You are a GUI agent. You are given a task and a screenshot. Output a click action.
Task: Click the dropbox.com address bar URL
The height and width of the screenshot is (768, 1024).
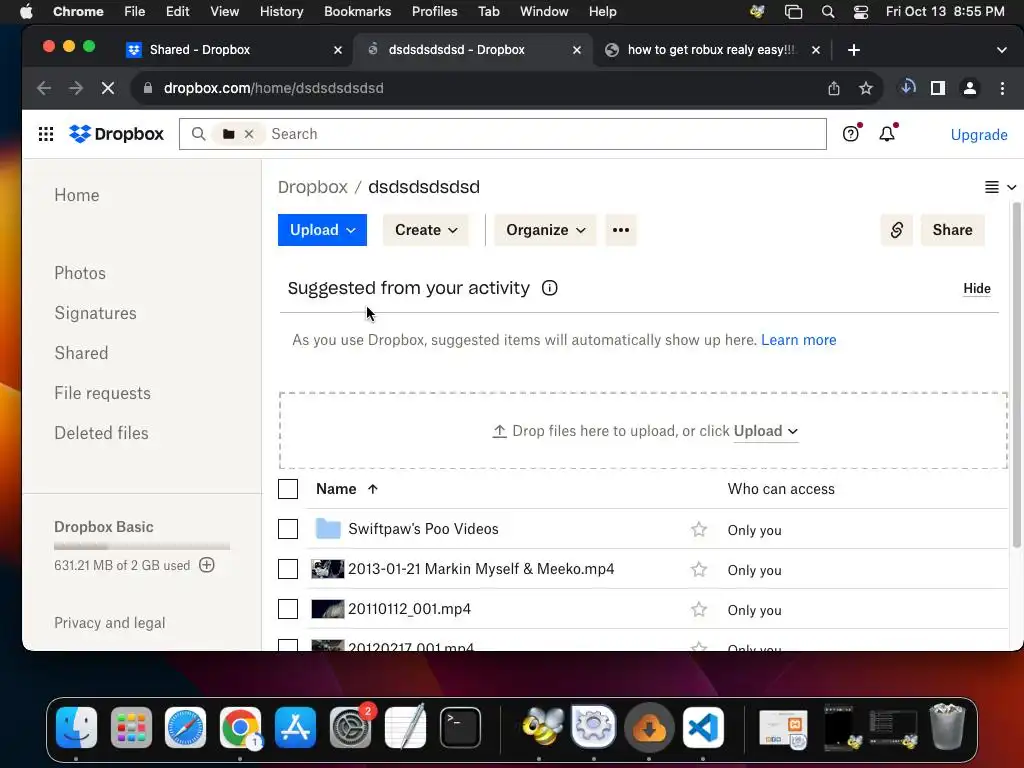[x=274, y=88]
